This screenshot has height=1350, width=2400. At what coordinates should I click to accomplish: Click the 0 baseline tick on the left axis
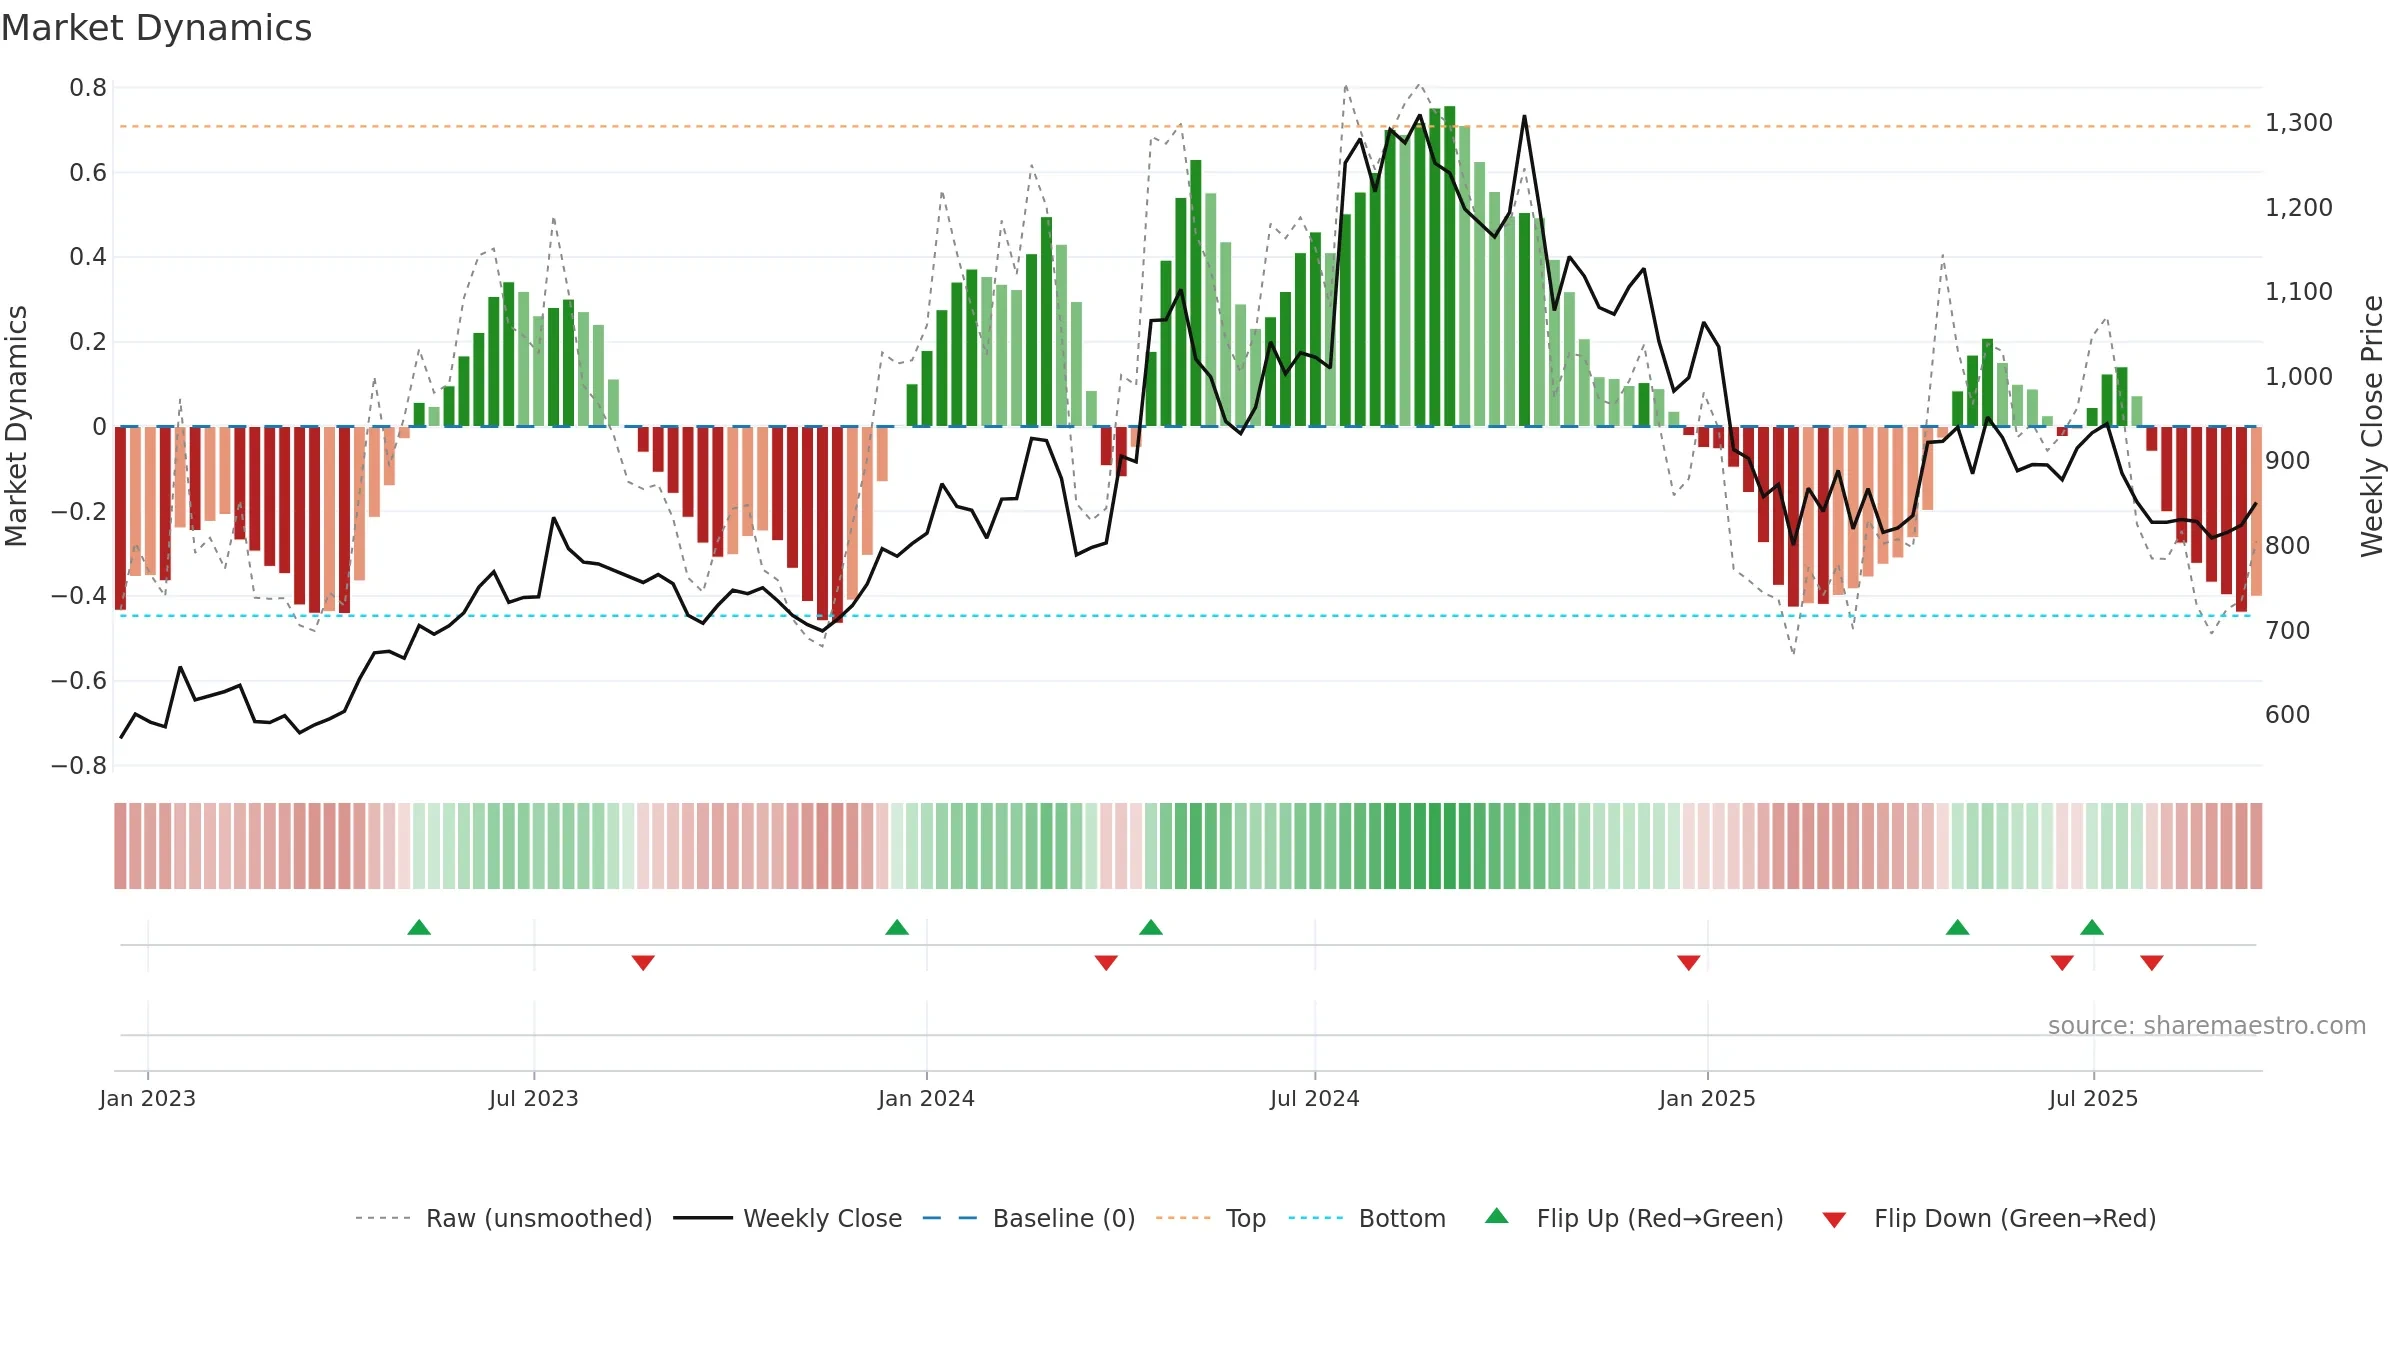click(x=99, y=427)
